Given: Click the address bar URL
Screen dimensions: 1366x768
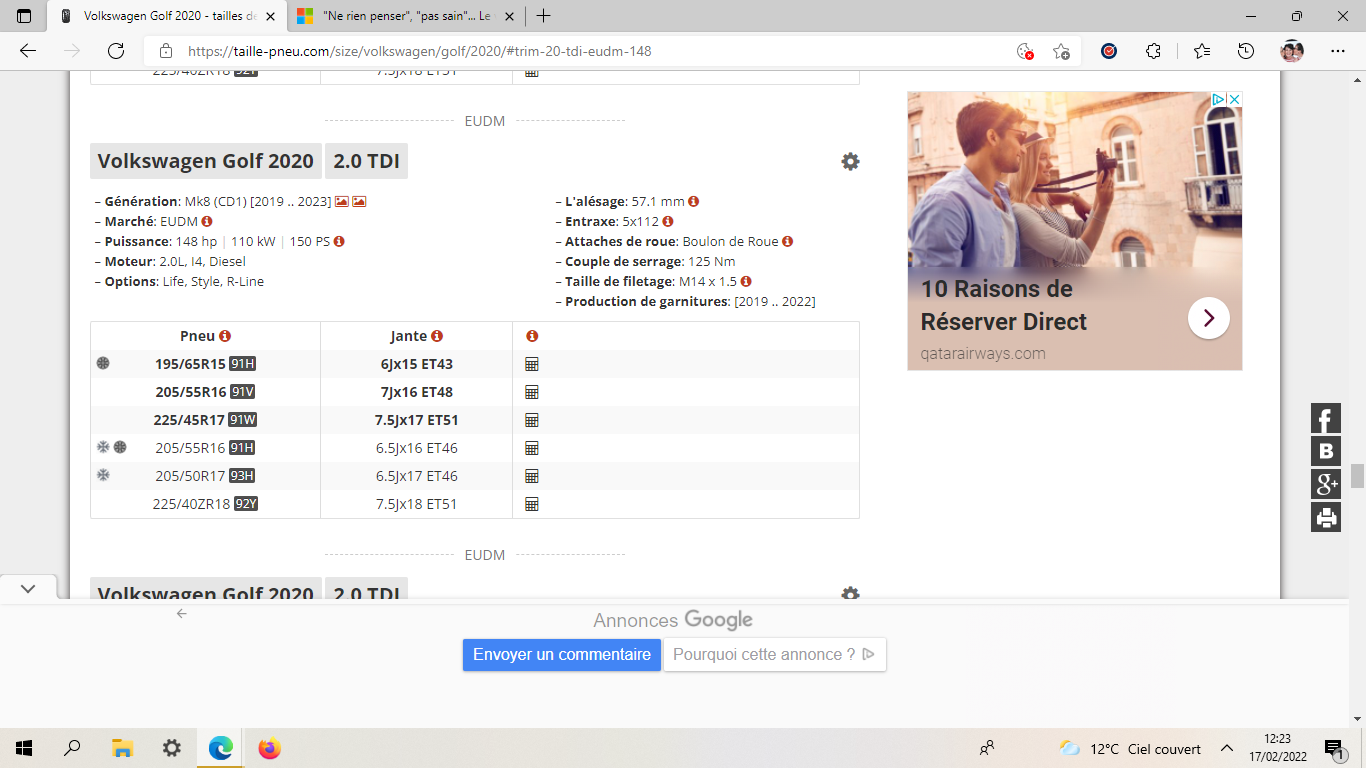Looking at the screenshot, I should [x=420, y=51].
